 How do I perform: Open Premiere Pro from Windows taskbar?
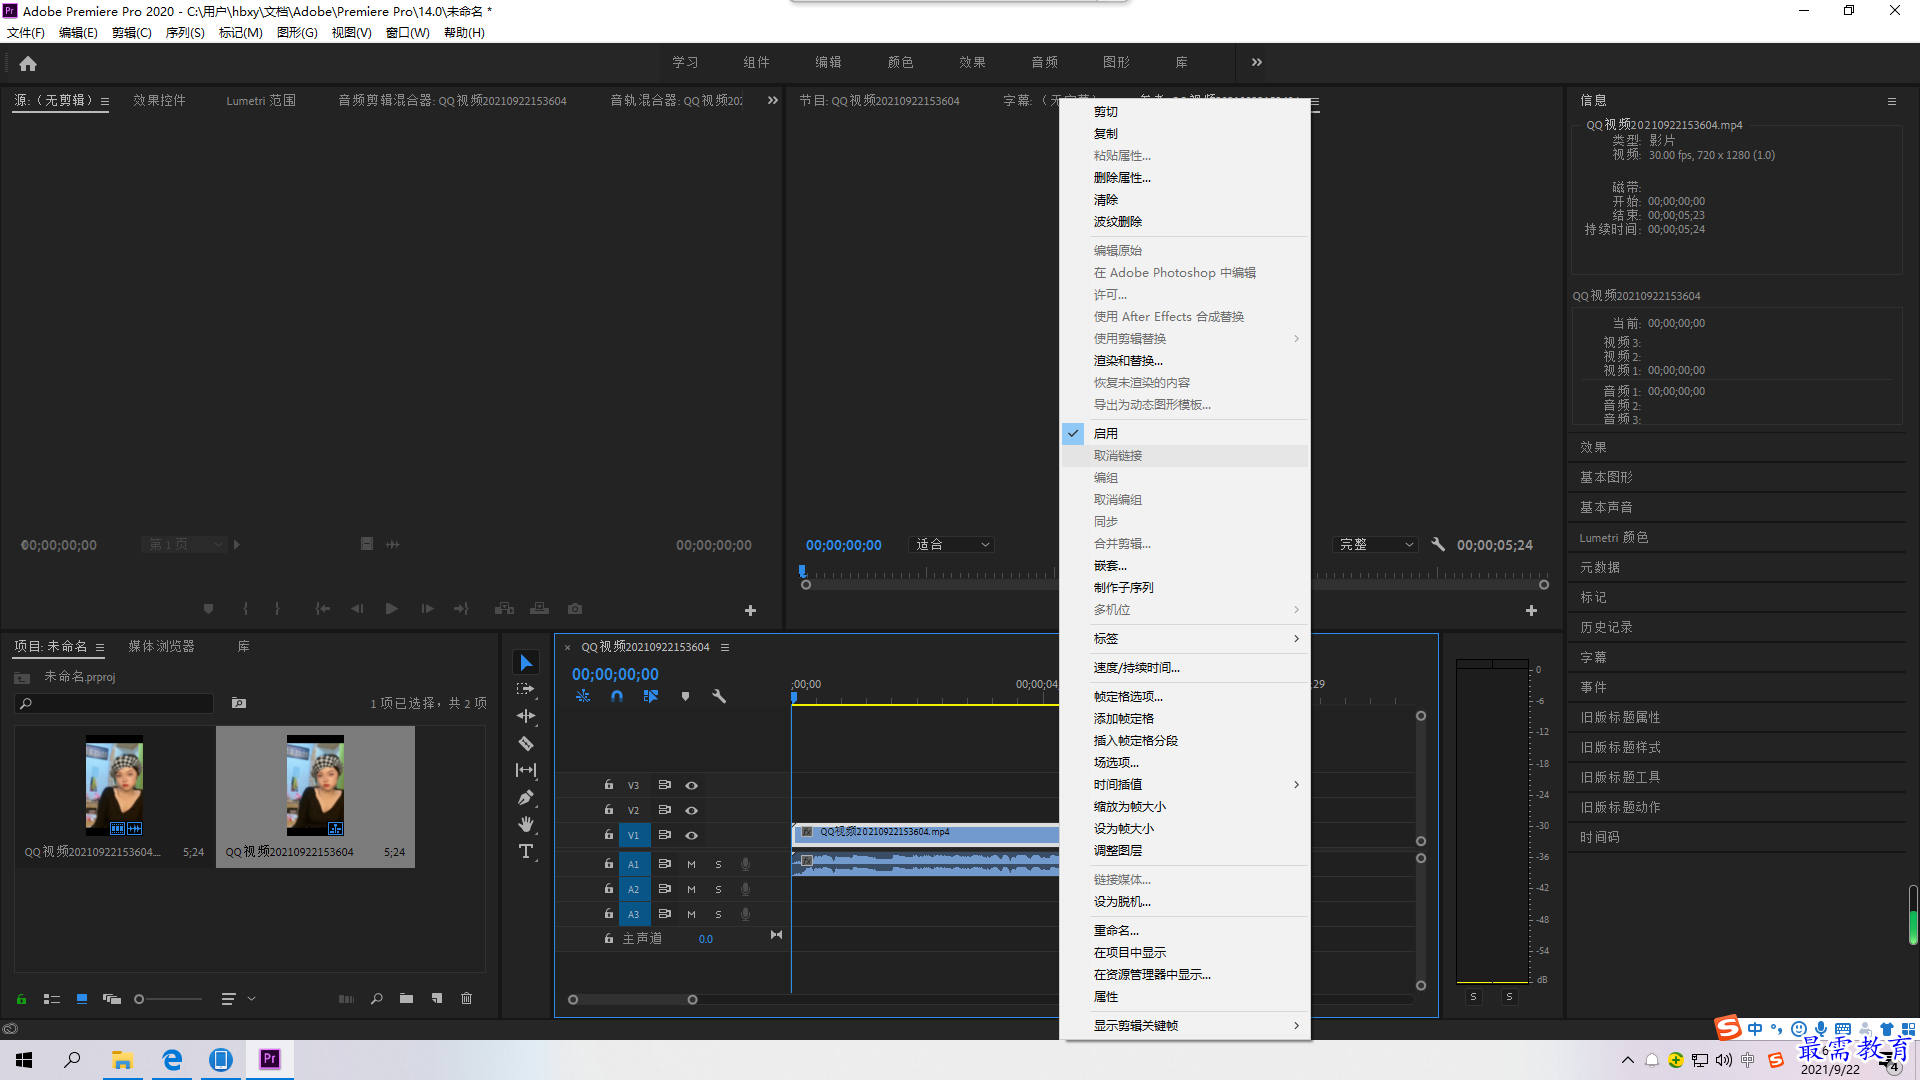[270, 1059]
